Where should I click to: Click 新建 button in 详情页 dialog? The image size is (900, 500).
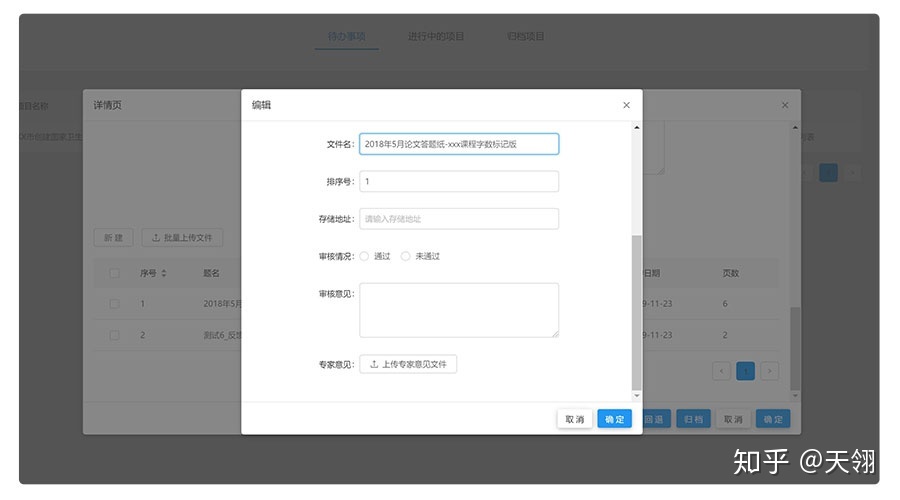pyautogui.click(x=113, y=238)
